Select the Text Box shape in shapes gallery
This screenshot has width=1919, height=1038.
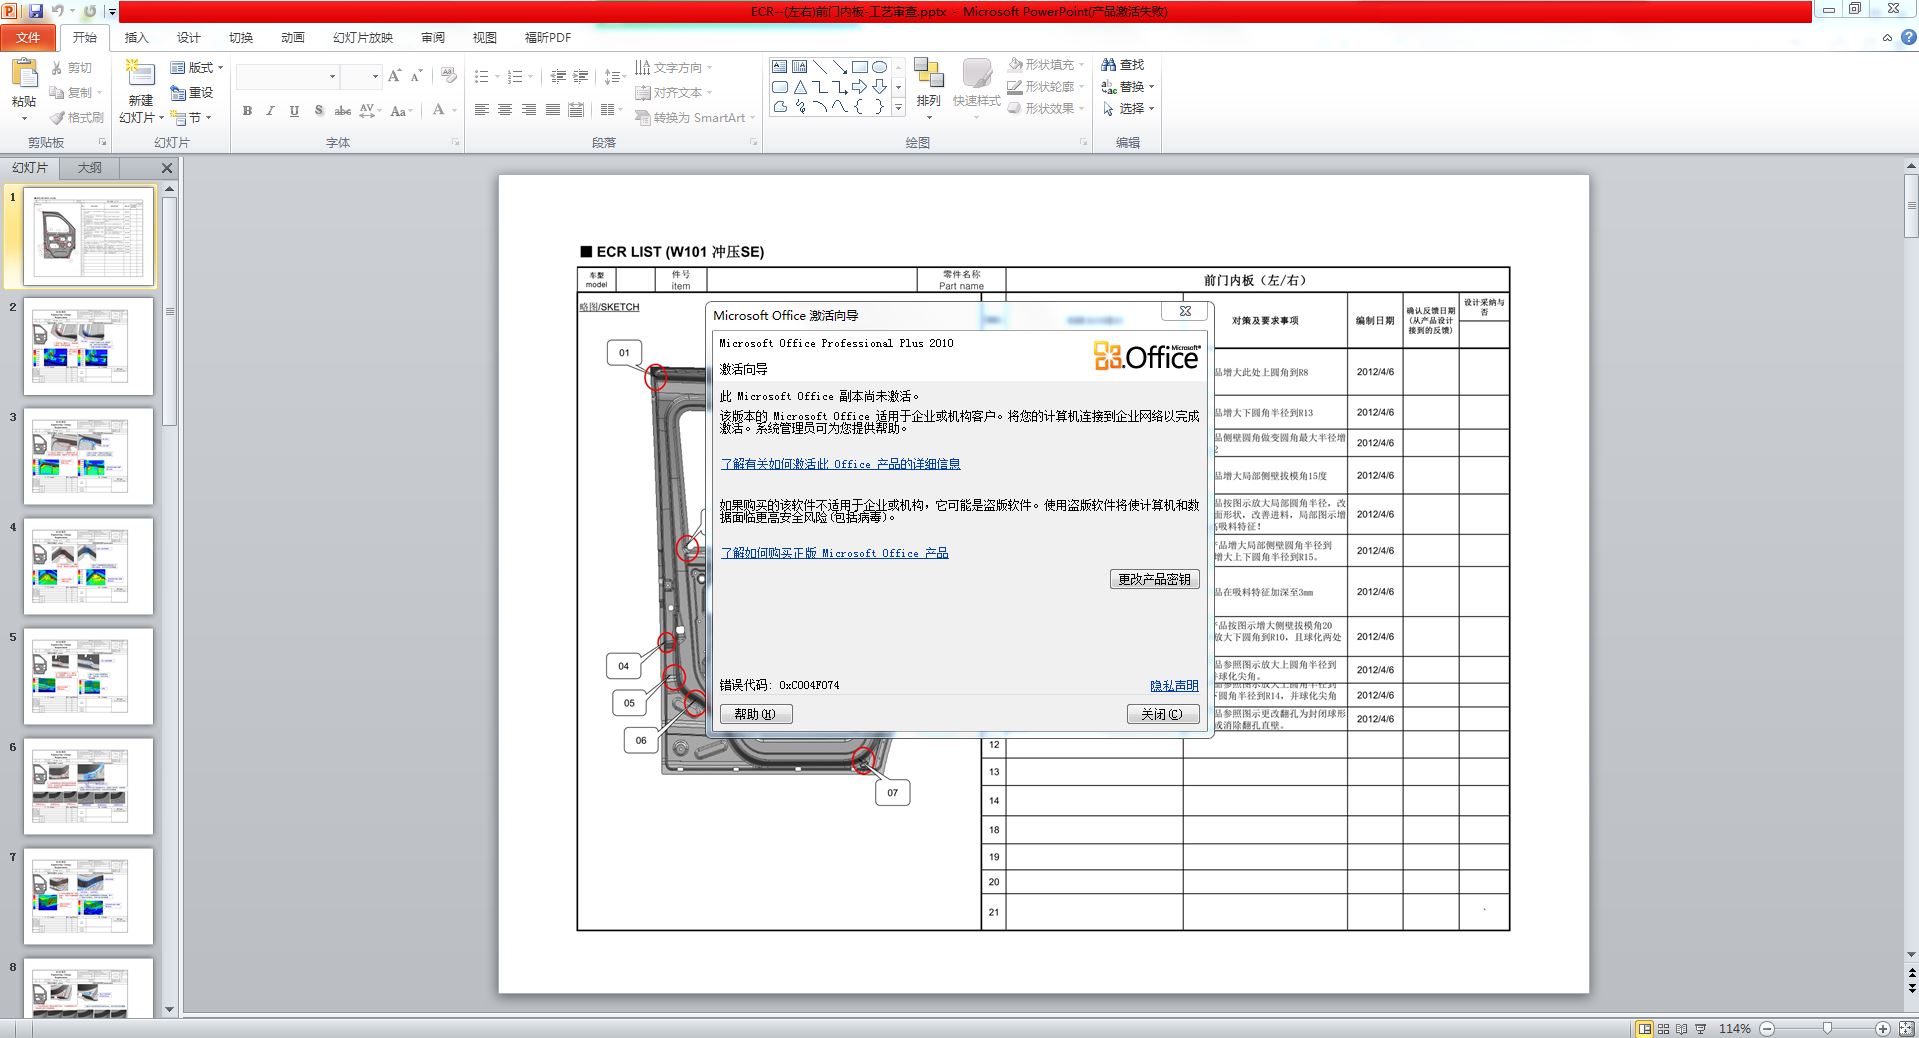(x=780, y=67)
